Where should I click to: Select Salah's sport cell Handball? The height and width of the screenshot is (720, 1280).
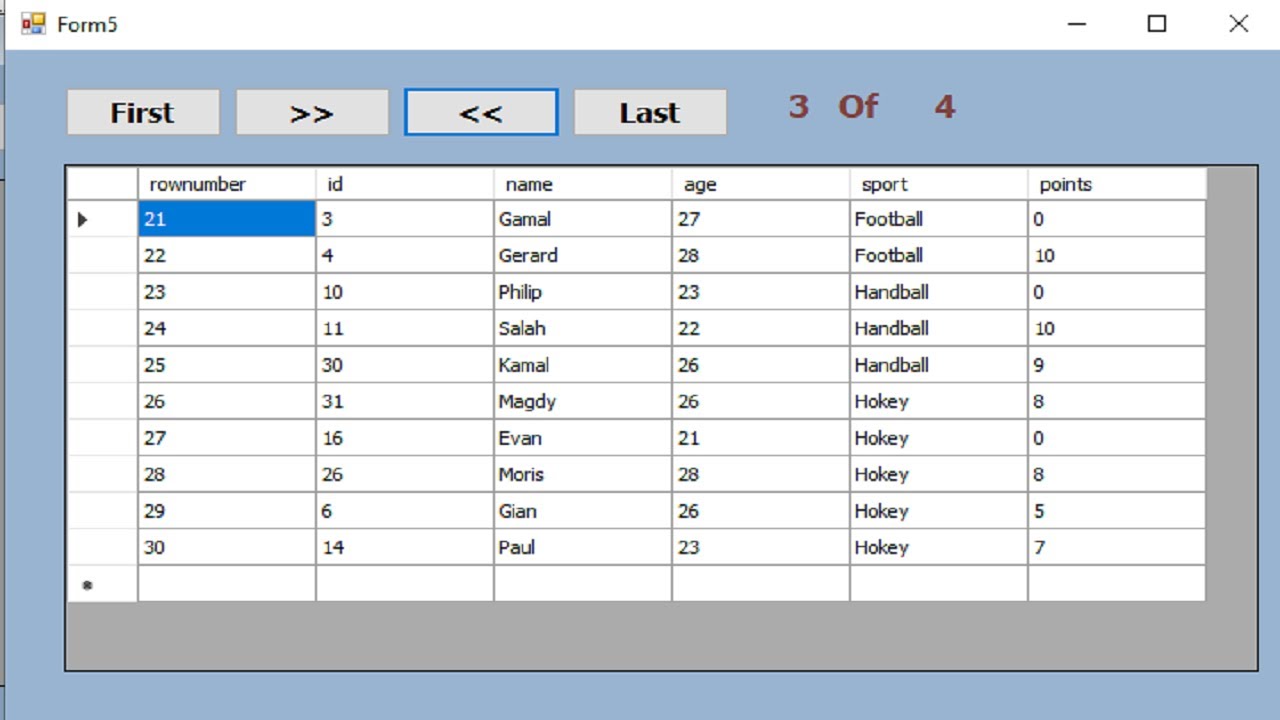939,328
